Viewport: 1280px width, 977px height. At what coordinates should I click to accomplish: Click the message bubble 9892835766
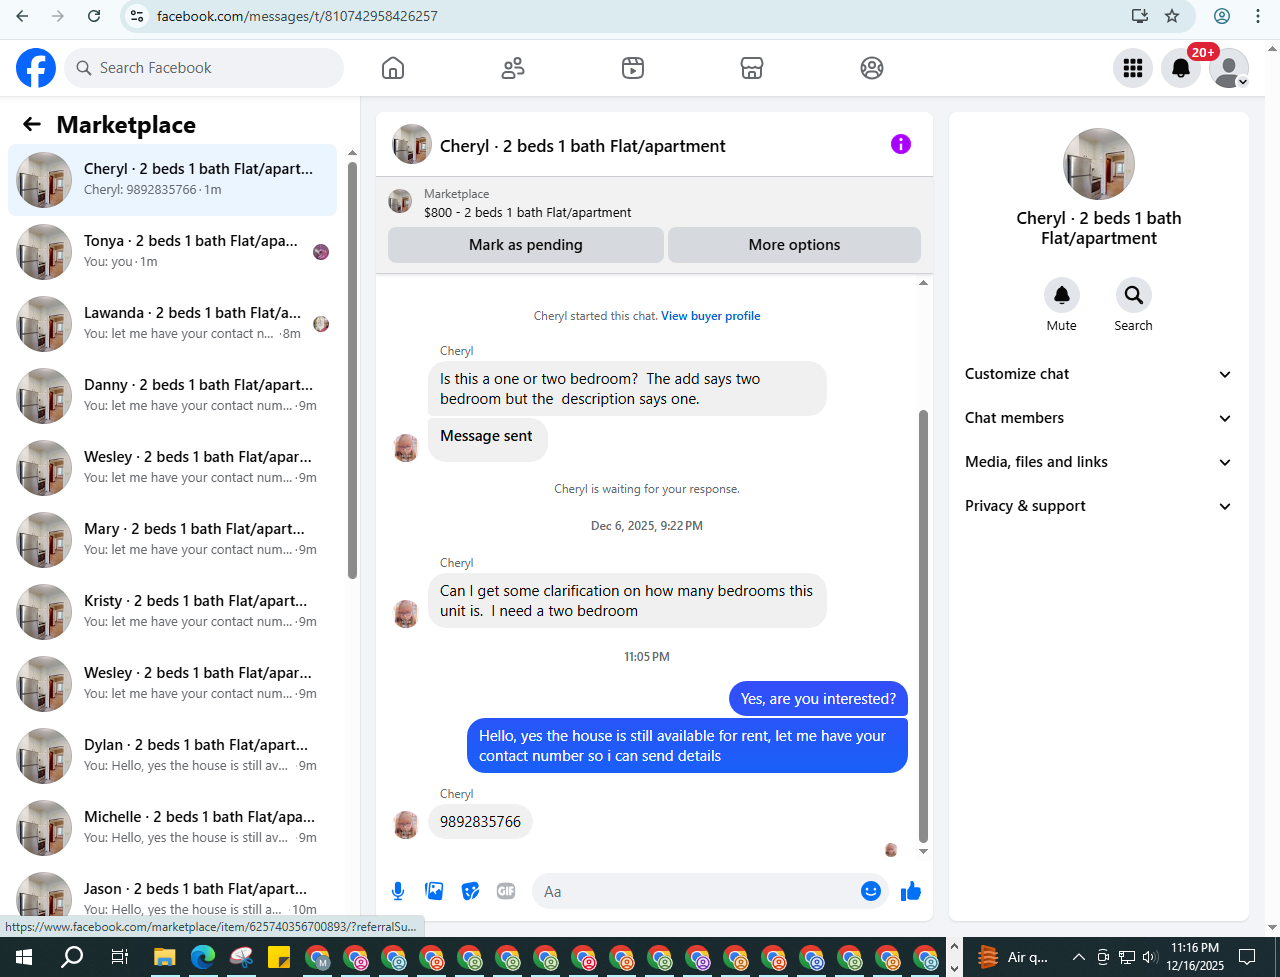(x=481, y=822)
